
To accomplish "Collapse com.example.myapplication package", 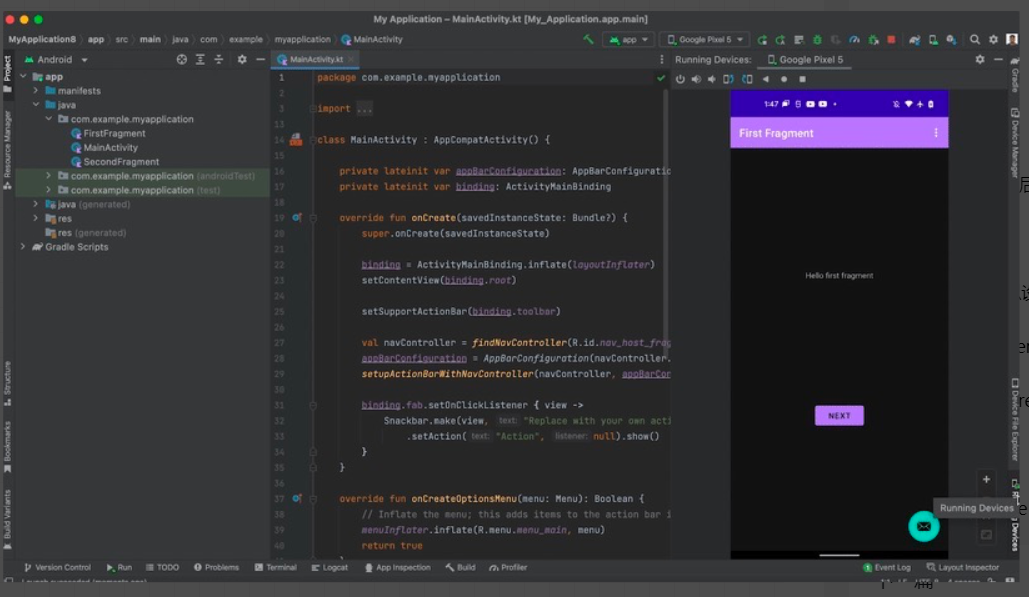I will point(49,119).
